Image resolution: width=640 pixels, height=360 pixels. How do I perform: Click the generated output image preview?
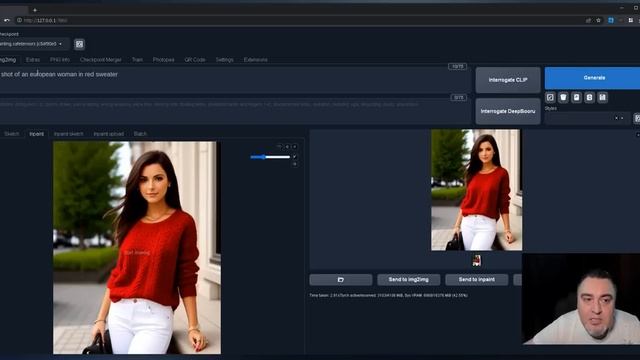coord(476,190)
